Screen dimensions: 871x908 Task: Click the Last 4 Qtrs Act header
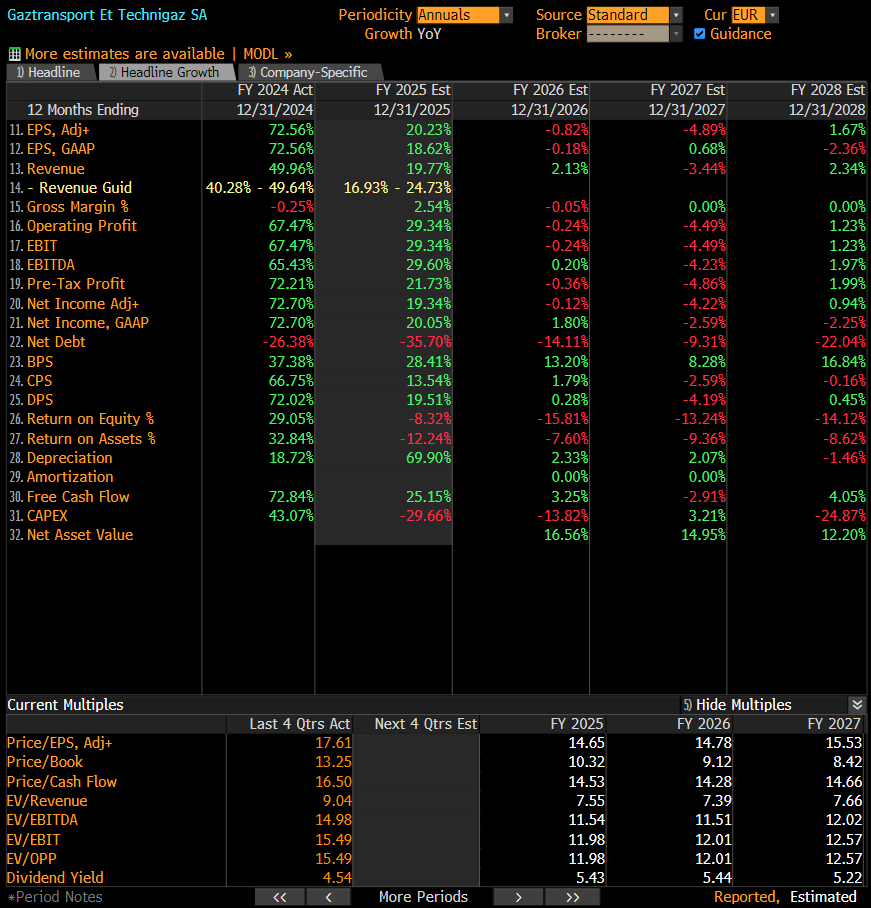pyautogui.click(x=299, y=724)
